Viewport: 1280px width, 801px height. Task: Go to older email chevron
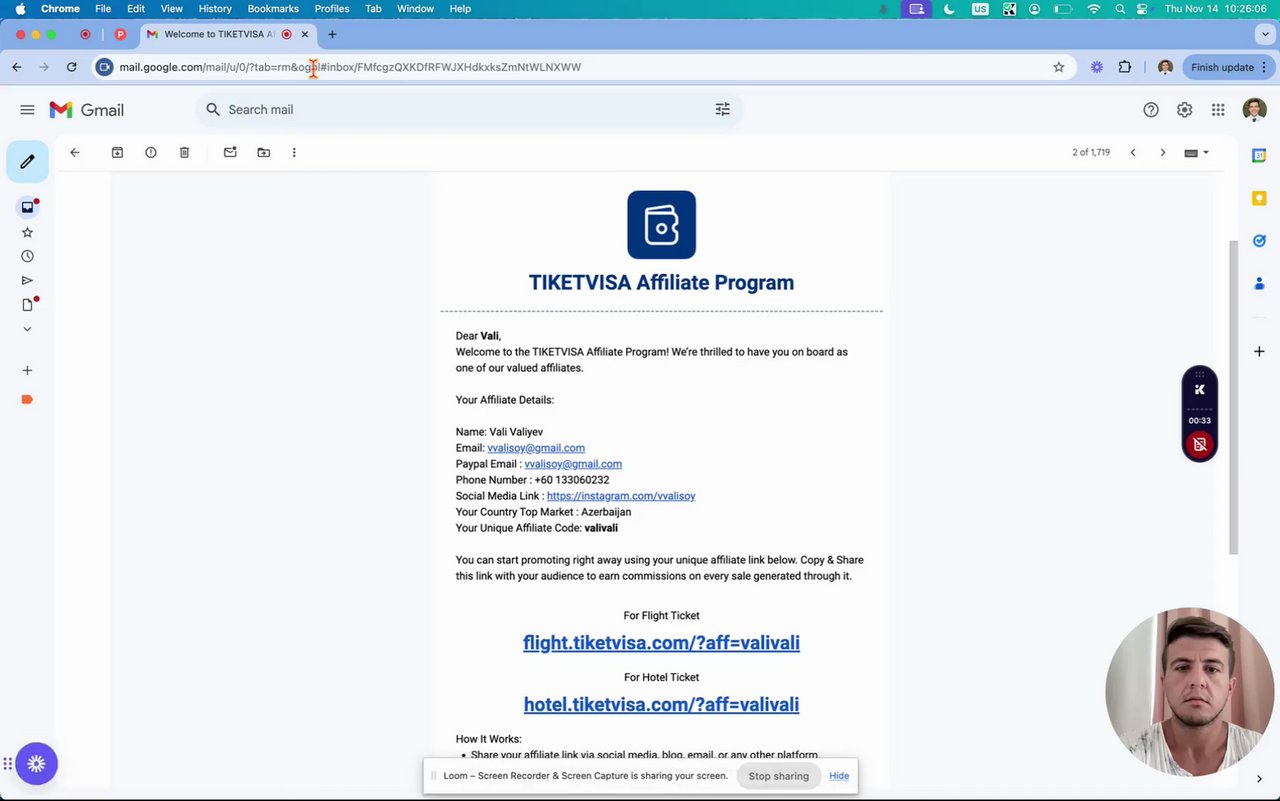1162,152
